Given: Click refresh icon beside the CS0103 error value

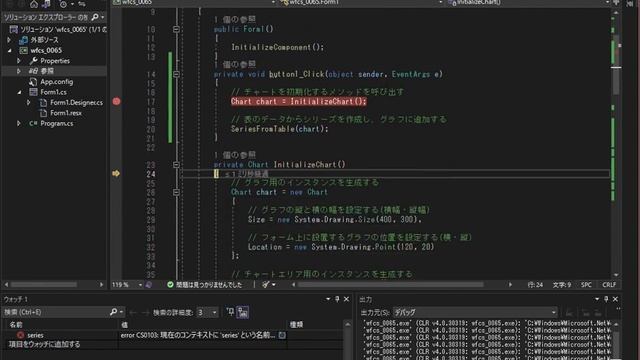Looking at the screenshot, I should pyautogui.click(x=282, y=335).
